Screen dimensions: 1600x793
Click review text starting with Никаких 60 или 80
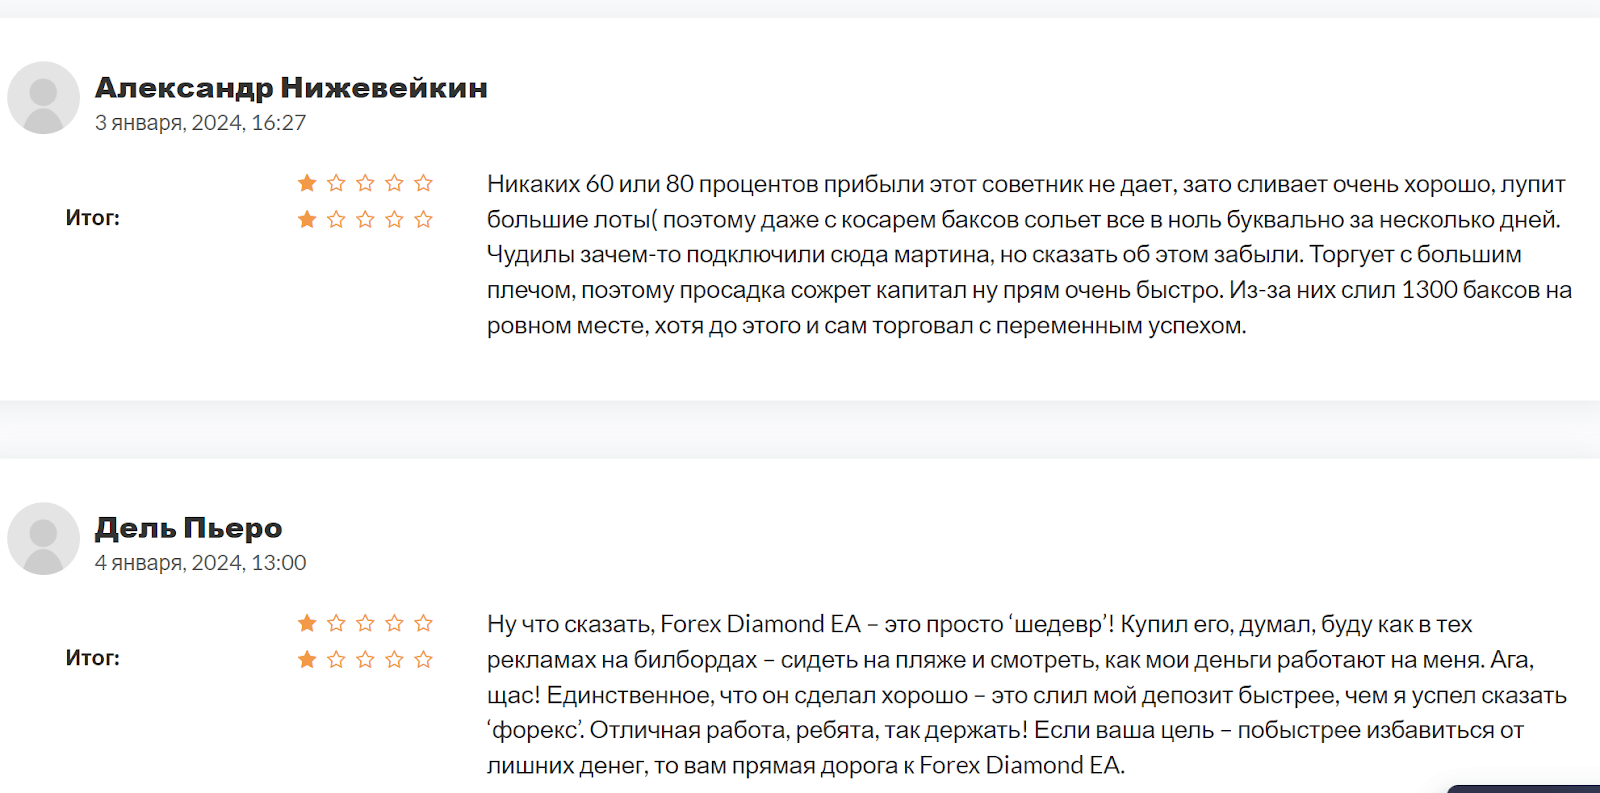tap(1027, 254)
